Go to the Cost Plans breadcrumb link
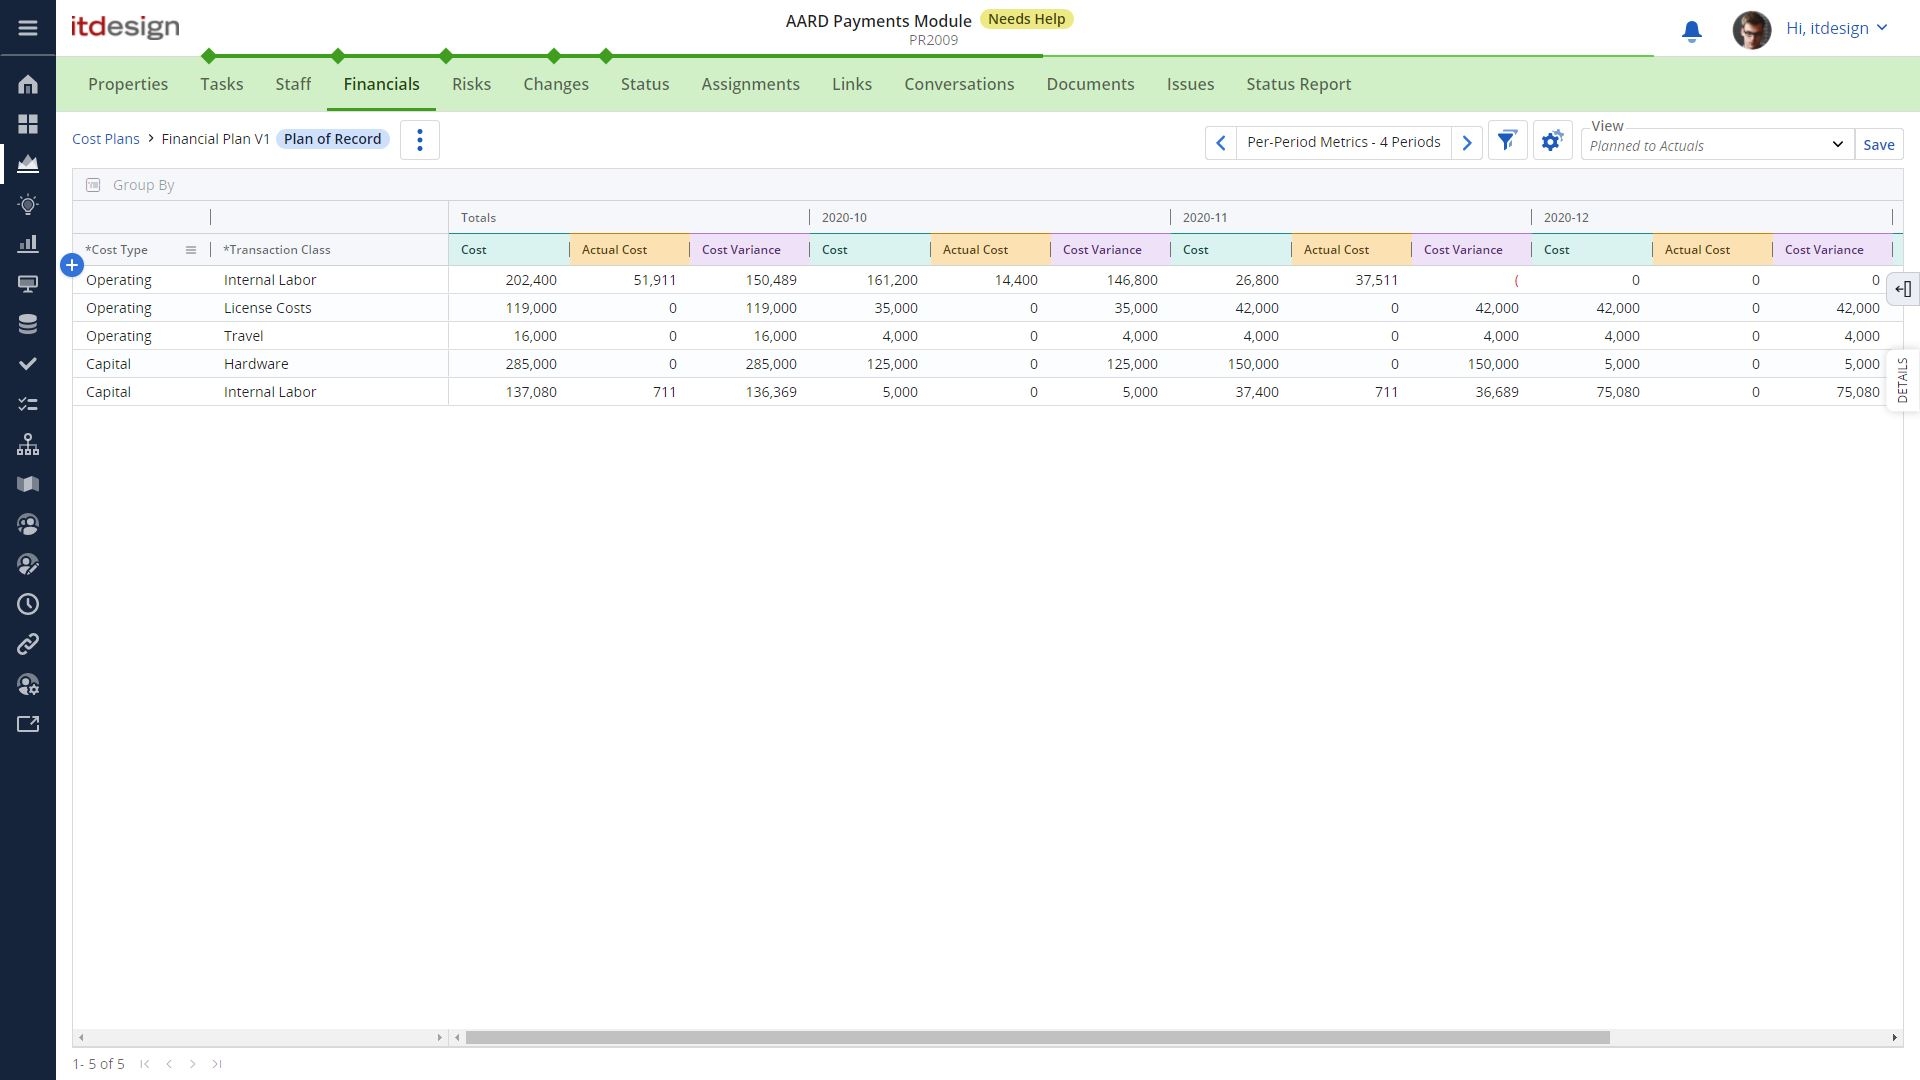1920x1080 pixels. pyautogui.click(x=106, y=139)
